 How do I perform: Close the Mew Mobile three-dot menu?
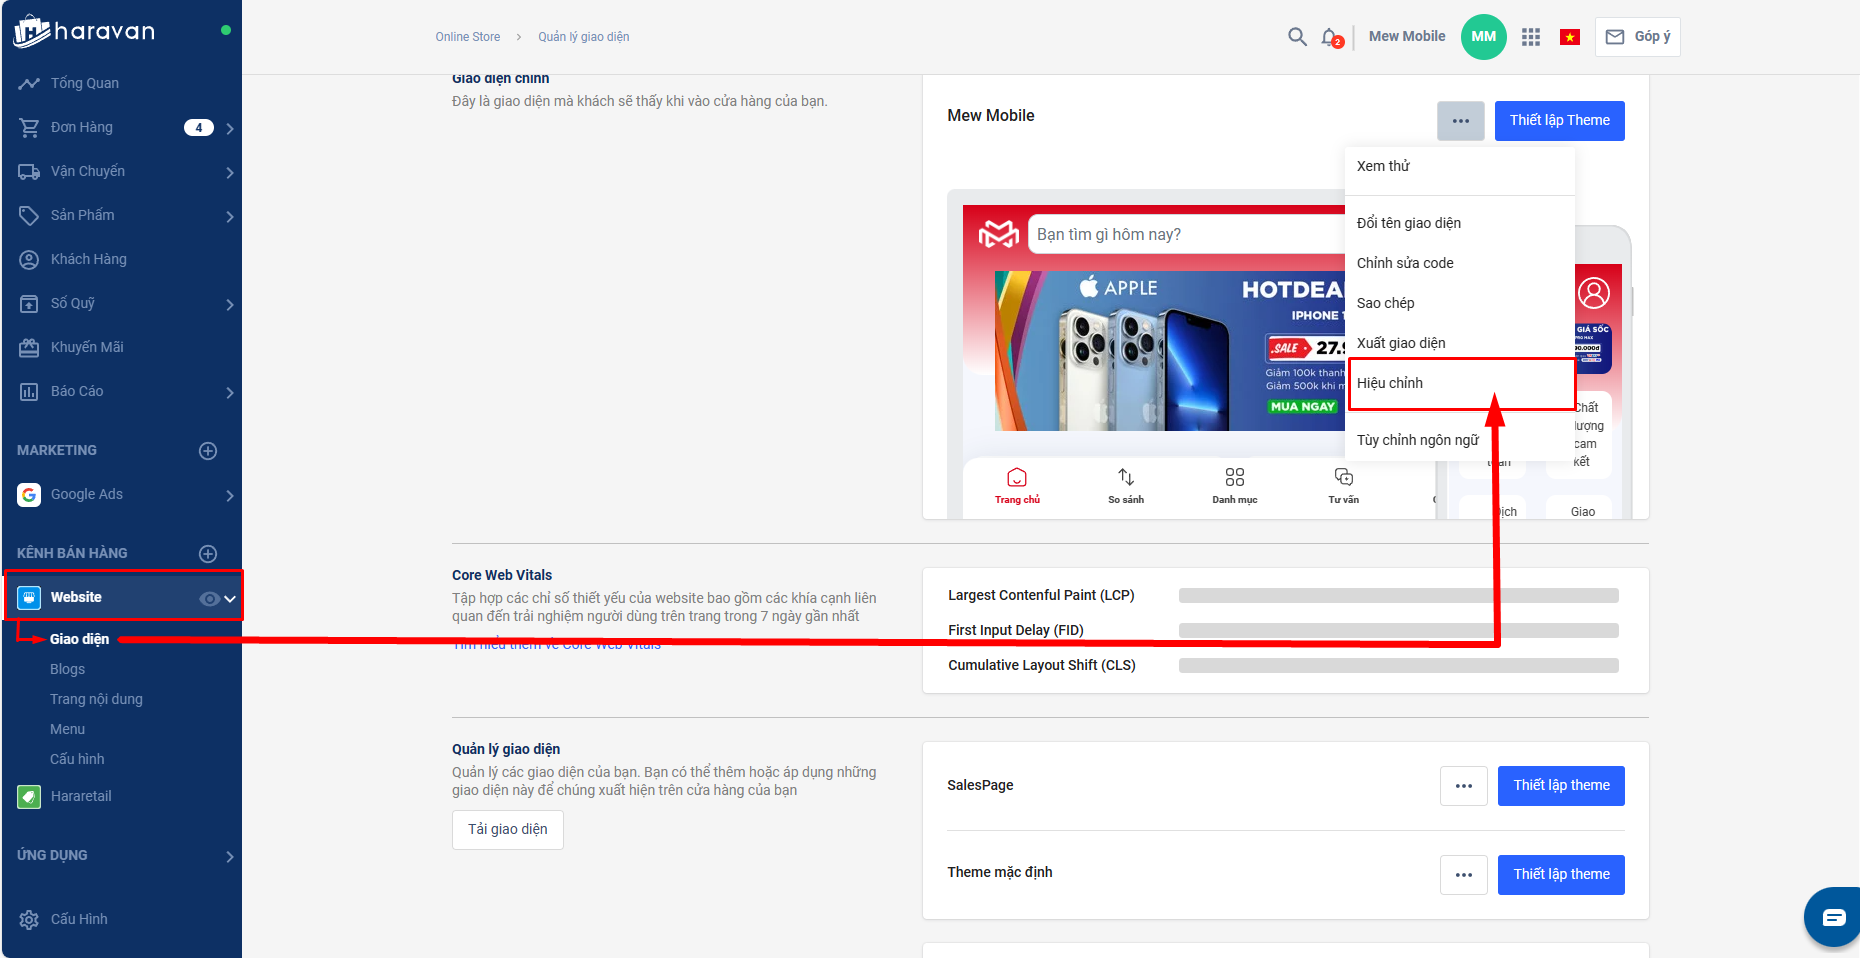[x=1461, y=121]
